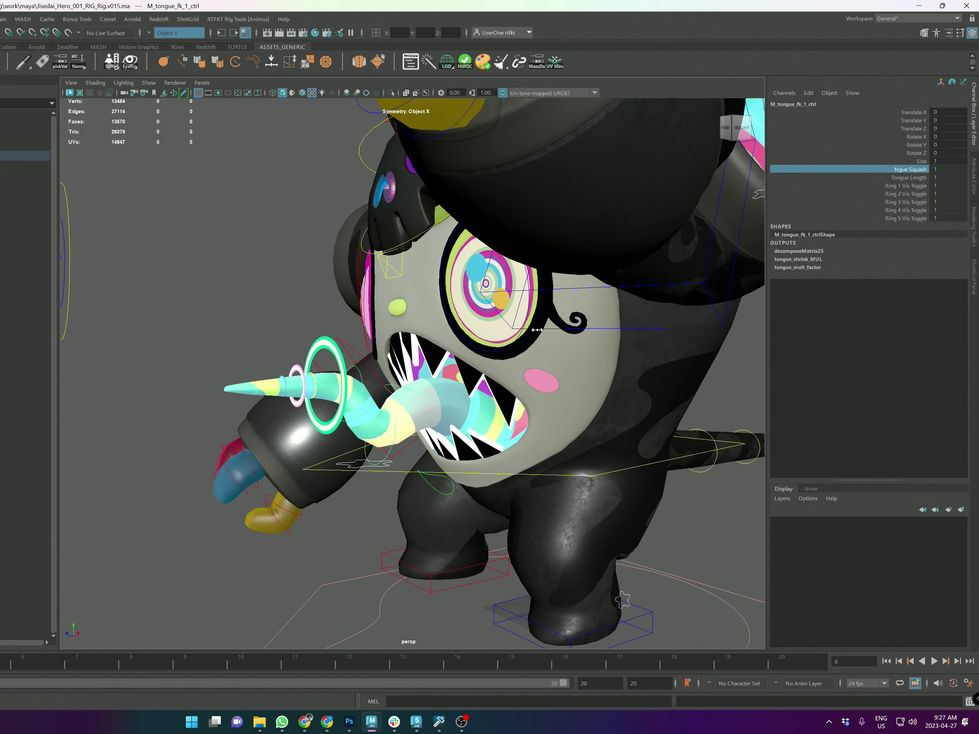Click the orange diamond shelf icon
Image resolution: width=979 pixels, height=734 pixels.
pyautogui.click(x=378, y=61)
